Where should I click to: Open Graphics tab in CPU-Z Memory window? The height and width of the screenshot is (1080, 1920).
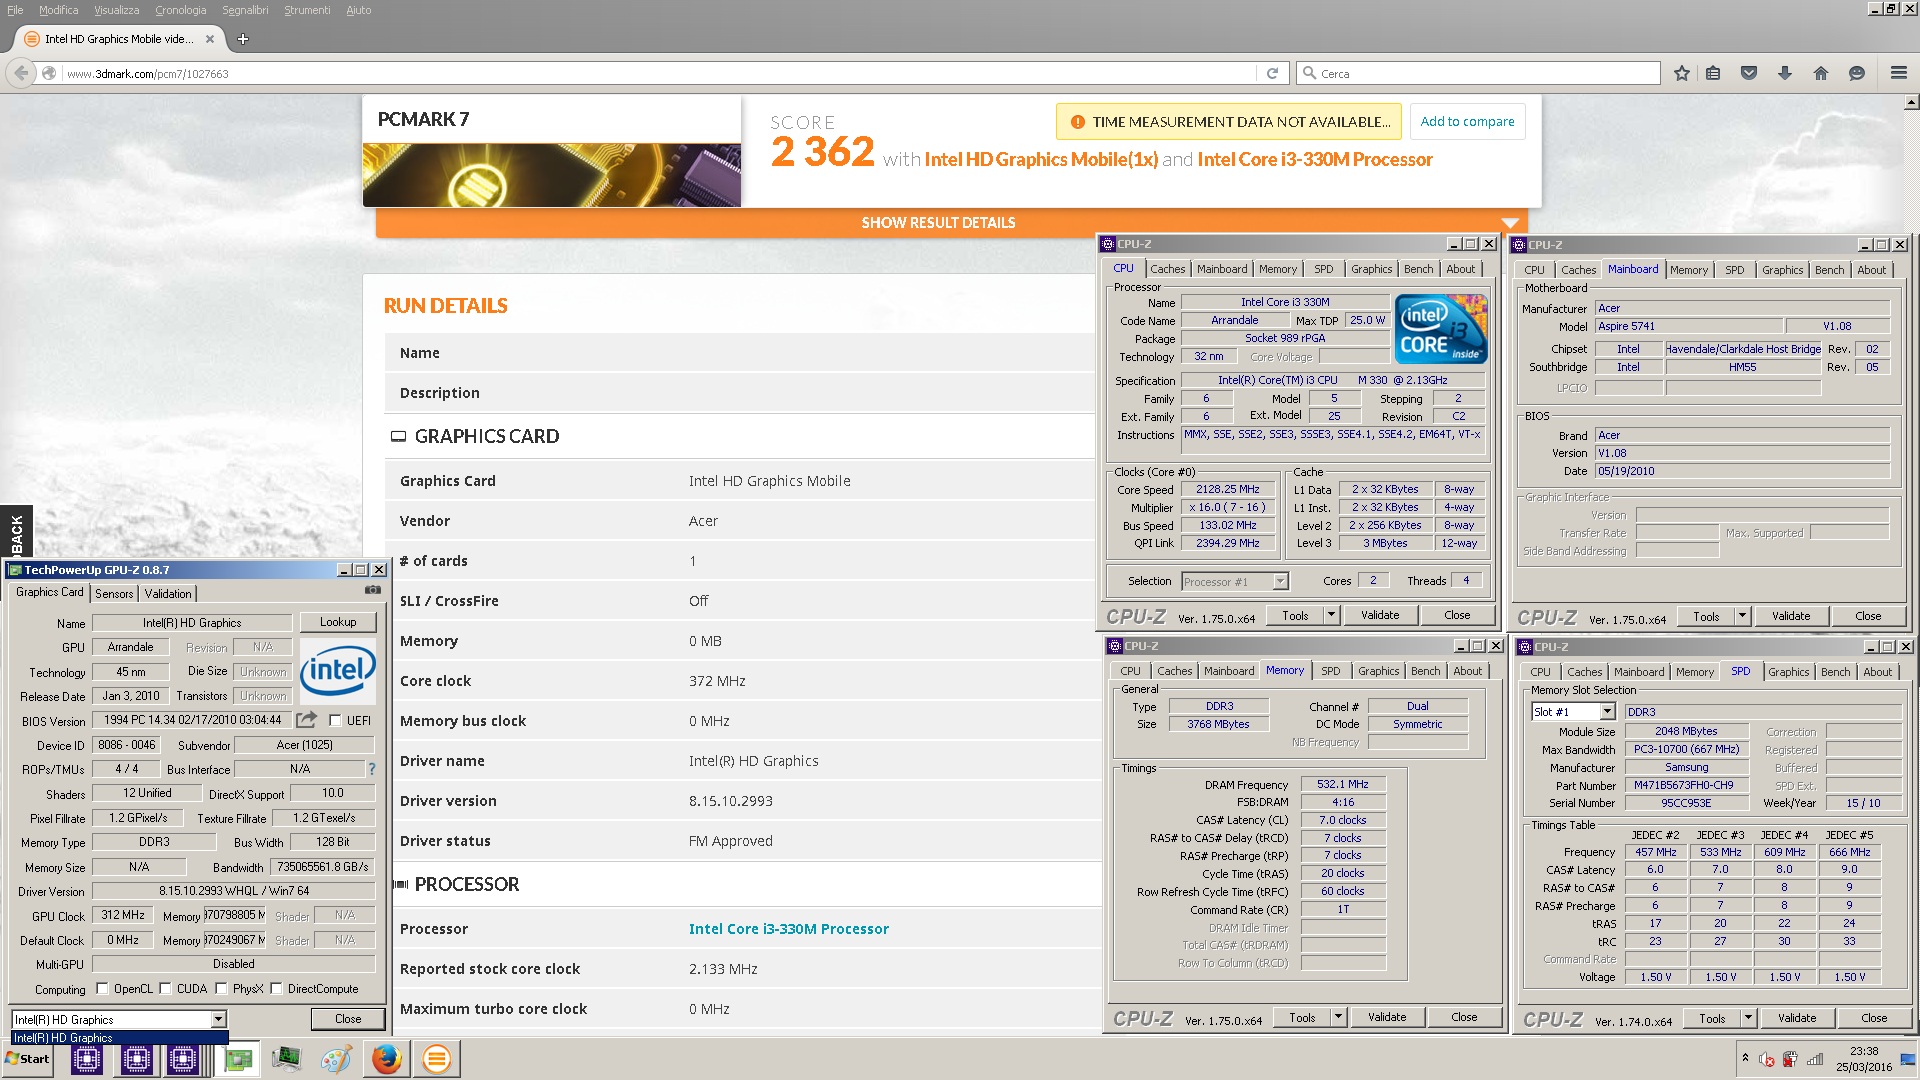(1378, 671)
